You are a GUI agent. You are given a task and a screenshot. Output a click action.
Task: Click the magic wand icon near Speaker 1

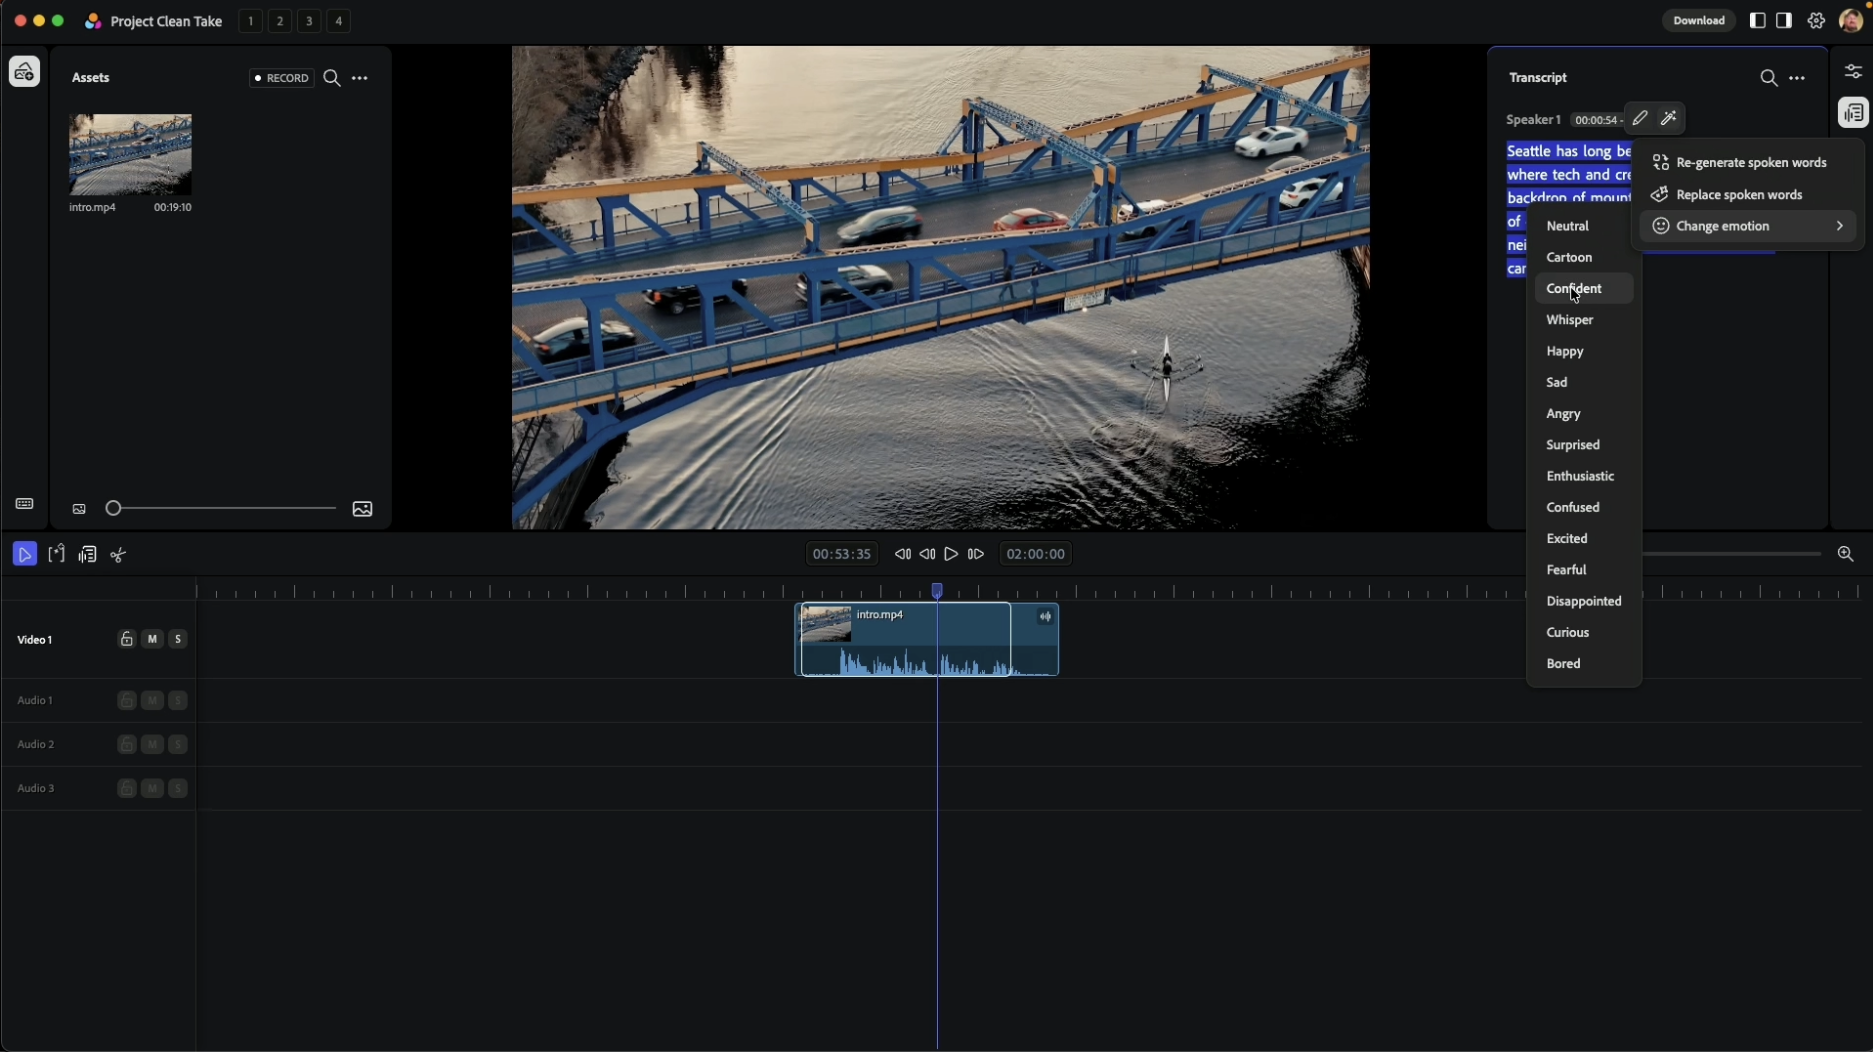click(x=1668, y=119)
